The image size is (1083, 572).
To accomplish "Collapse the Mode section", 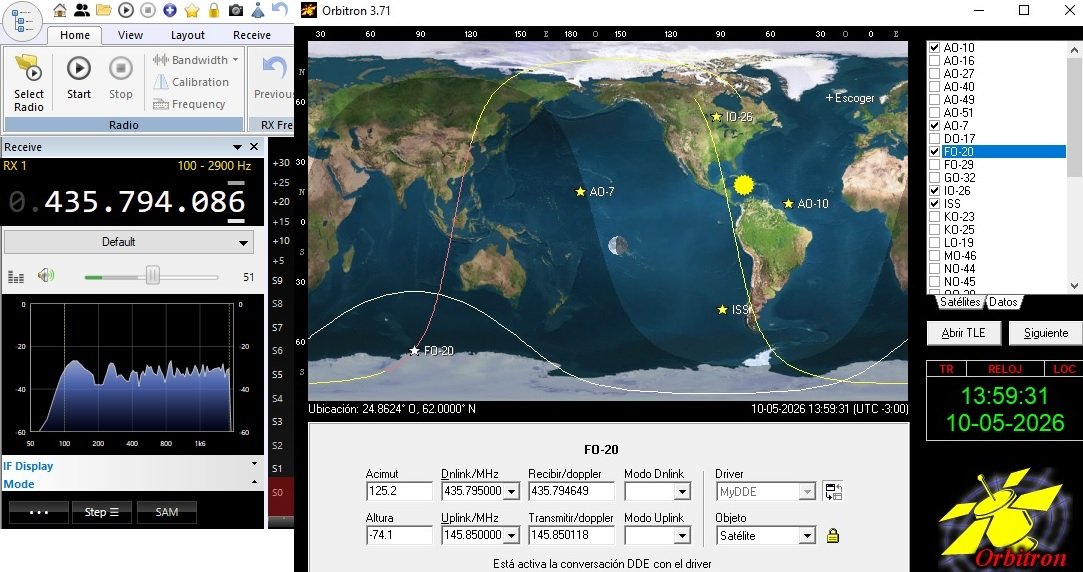I will point(254,482).
